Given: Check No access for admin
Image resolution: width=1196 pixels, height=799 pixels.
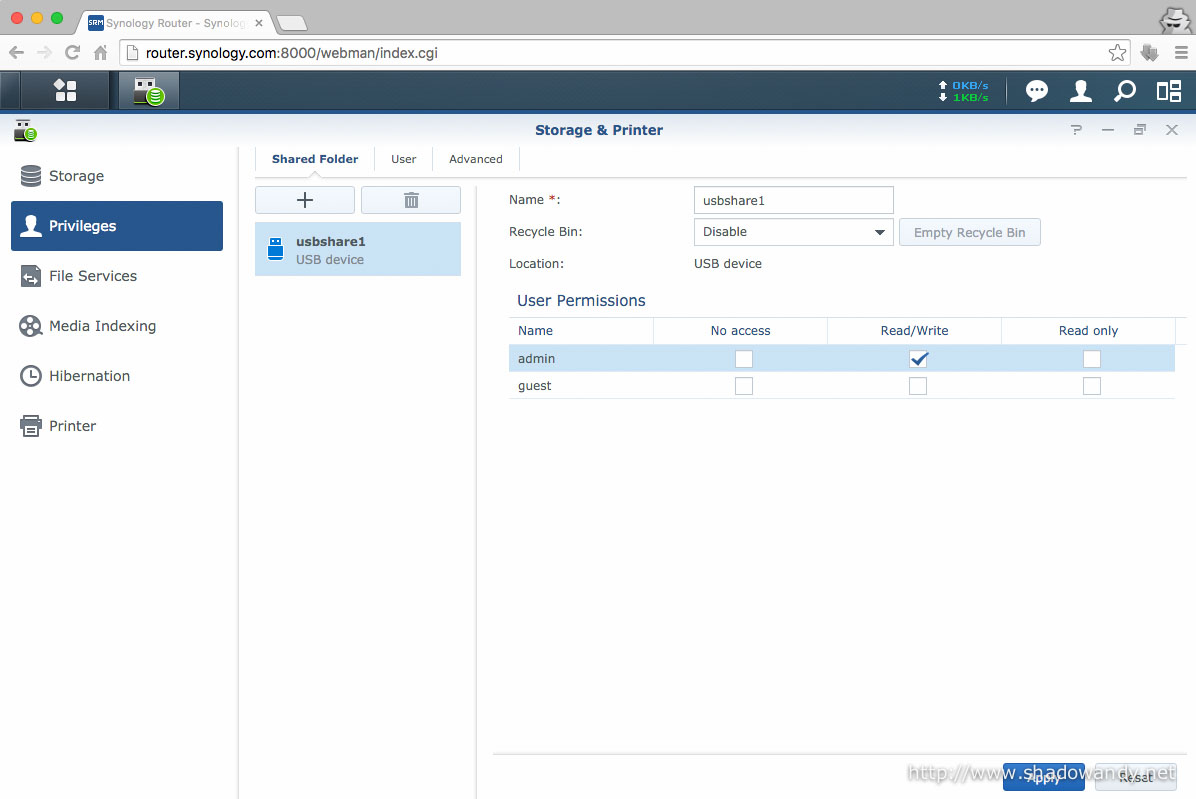Looking at the screenshot, I should click(x=743, y=359).
